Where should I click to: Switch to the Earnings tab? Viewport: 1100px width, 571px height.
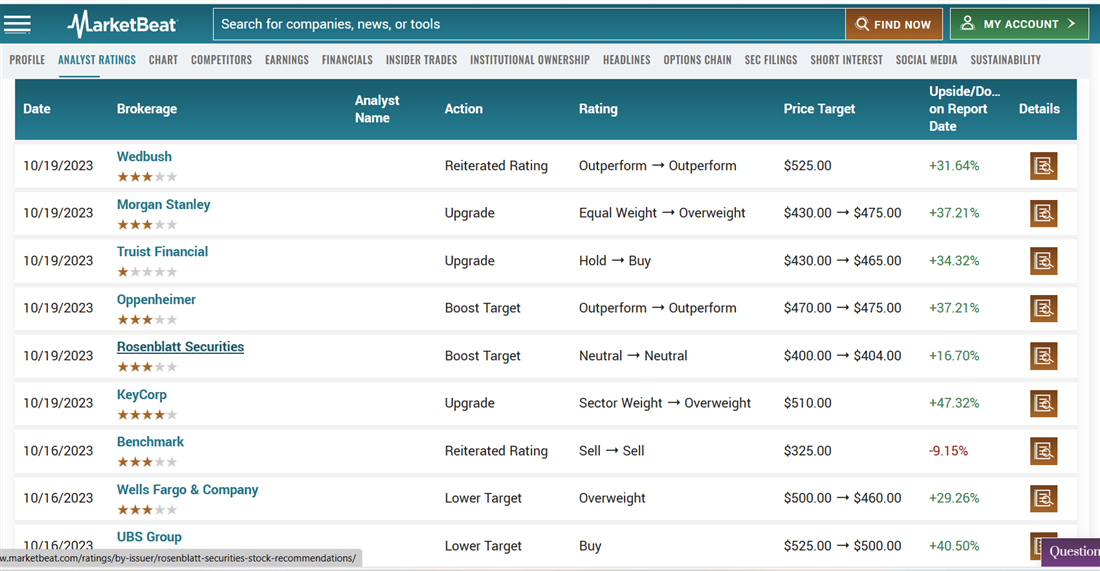click(x=286, y=60)
